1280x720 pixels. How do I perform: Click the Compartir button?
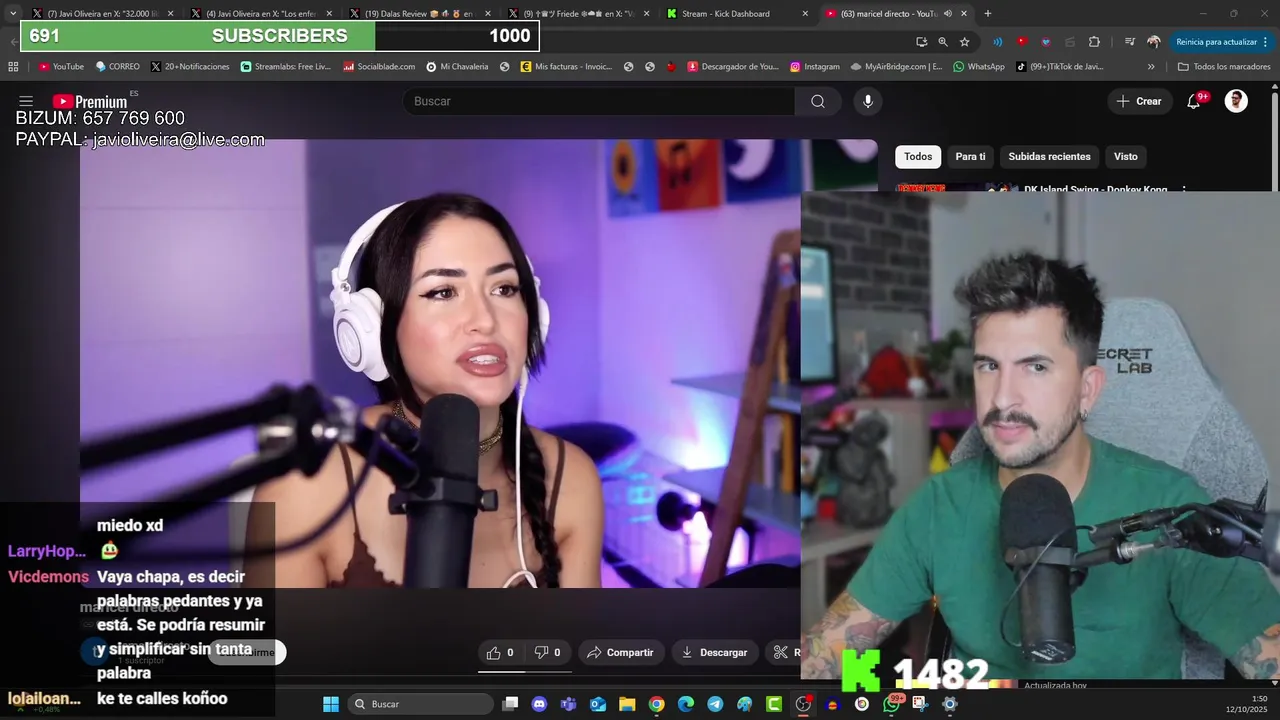(x=620, y=652)
